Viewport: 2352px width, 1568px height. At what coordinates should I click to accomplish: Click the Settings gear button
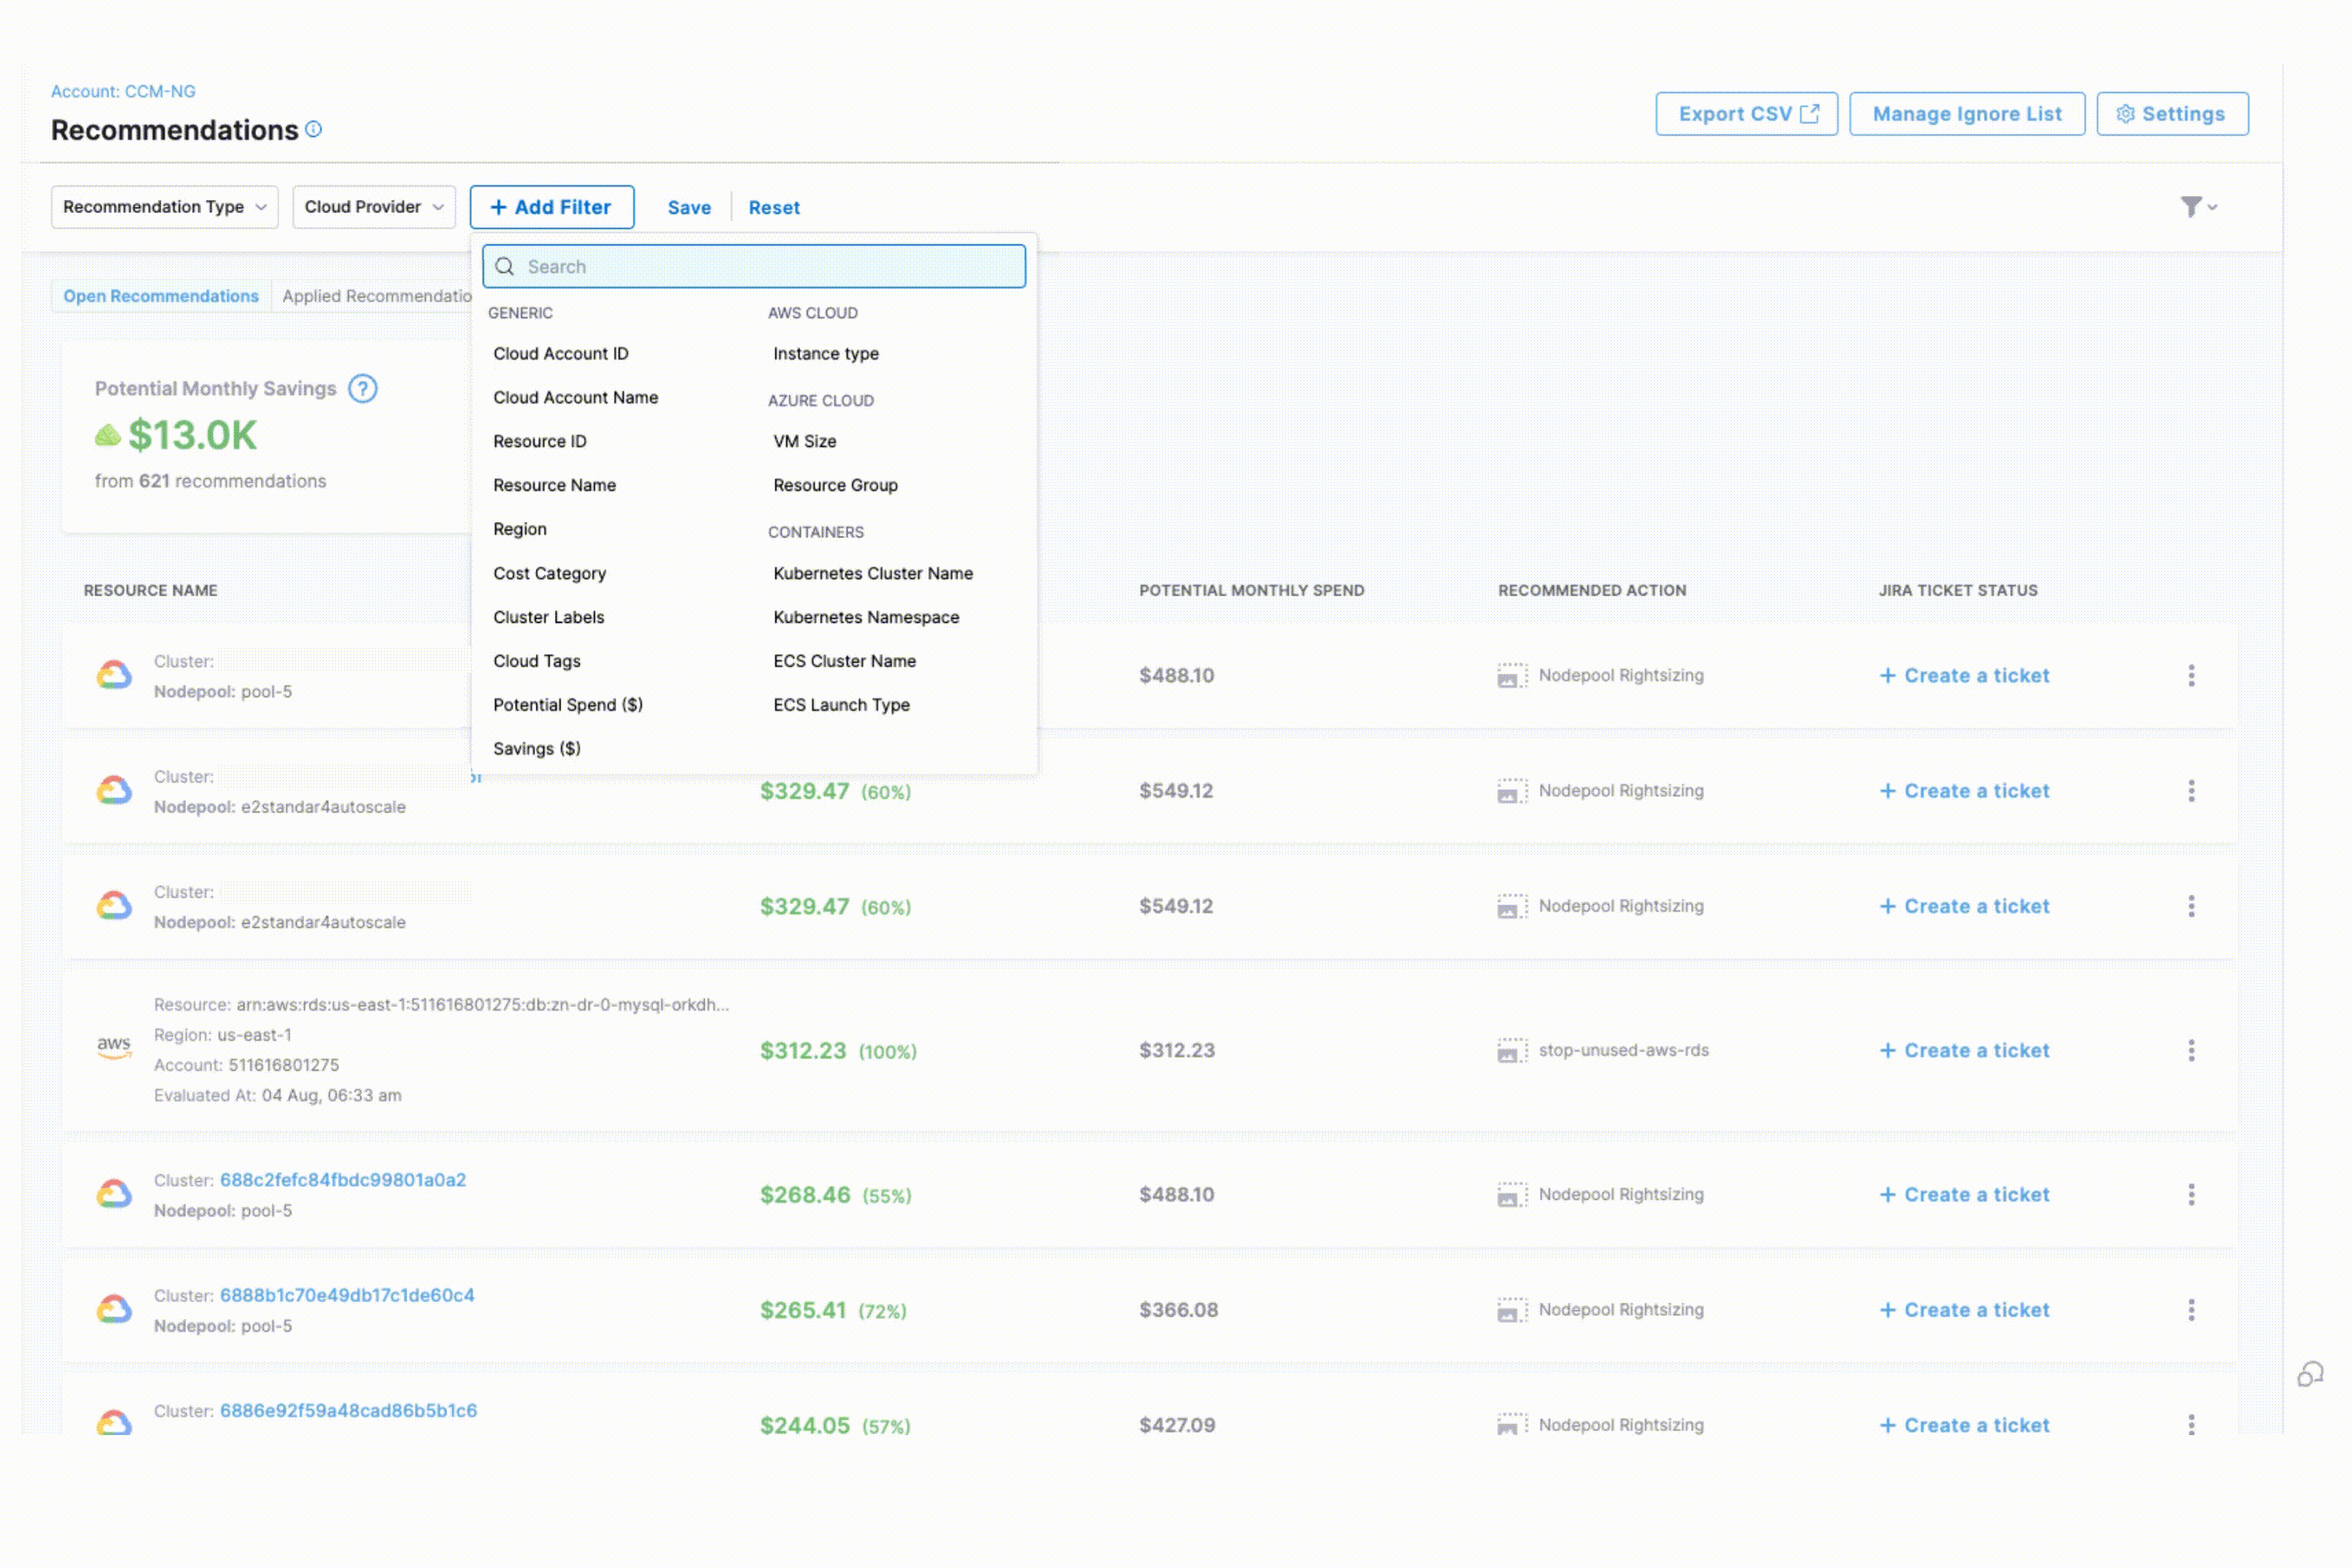tap(2171, 114)
